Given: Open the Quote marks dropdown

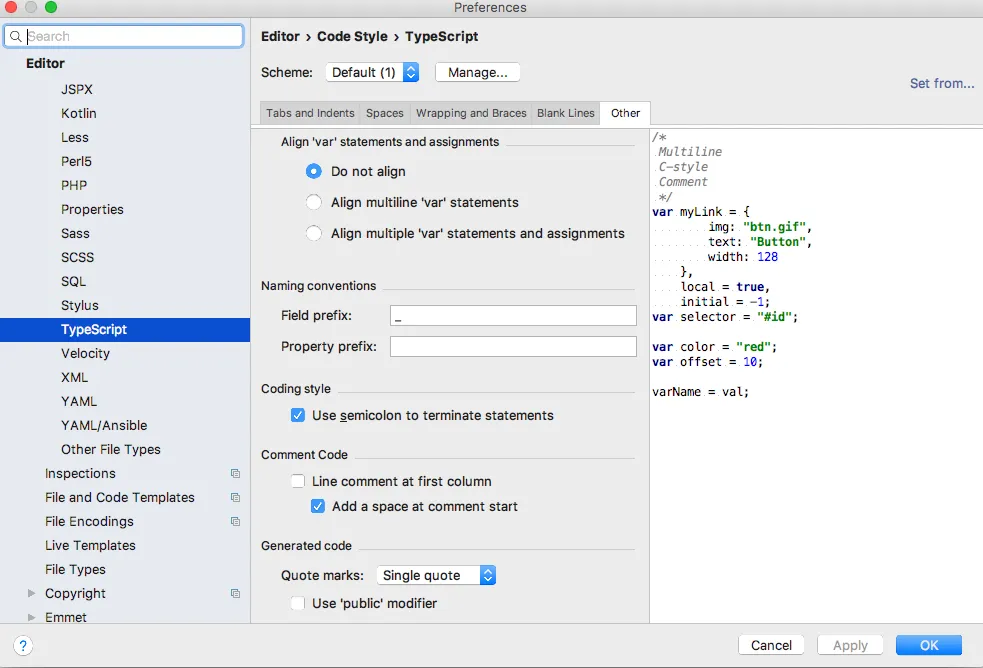Looking at the screenshot, I should tap(436, 575).
